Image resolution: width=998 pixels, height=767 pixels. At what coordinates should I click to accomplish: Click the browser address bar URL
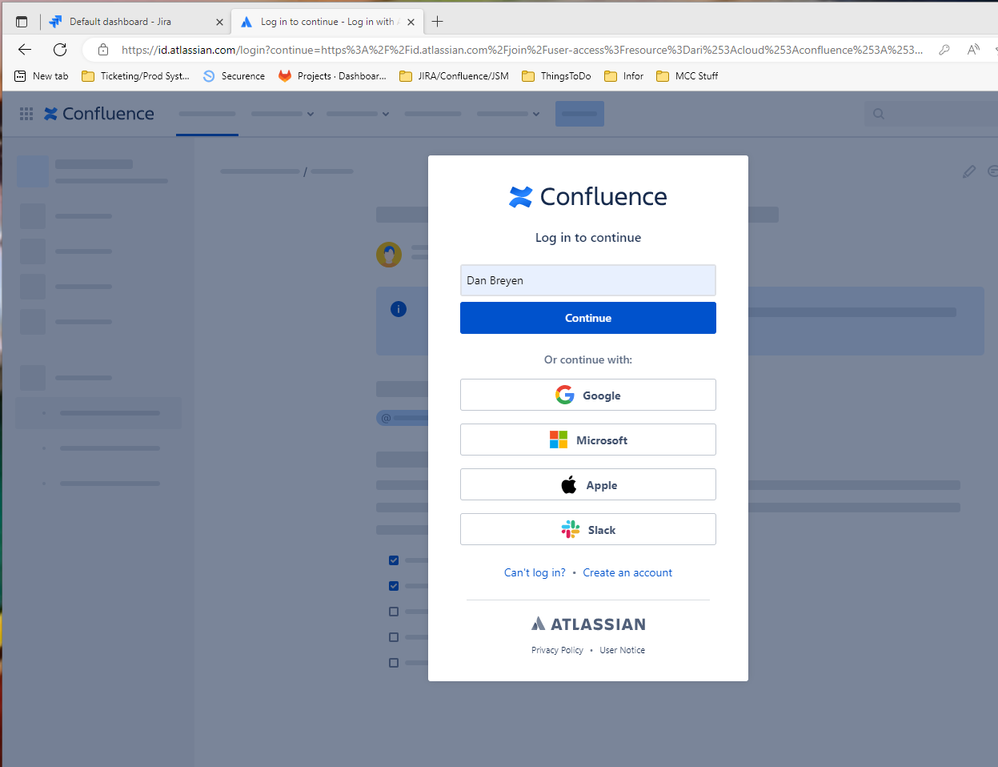tap(522, 50)
